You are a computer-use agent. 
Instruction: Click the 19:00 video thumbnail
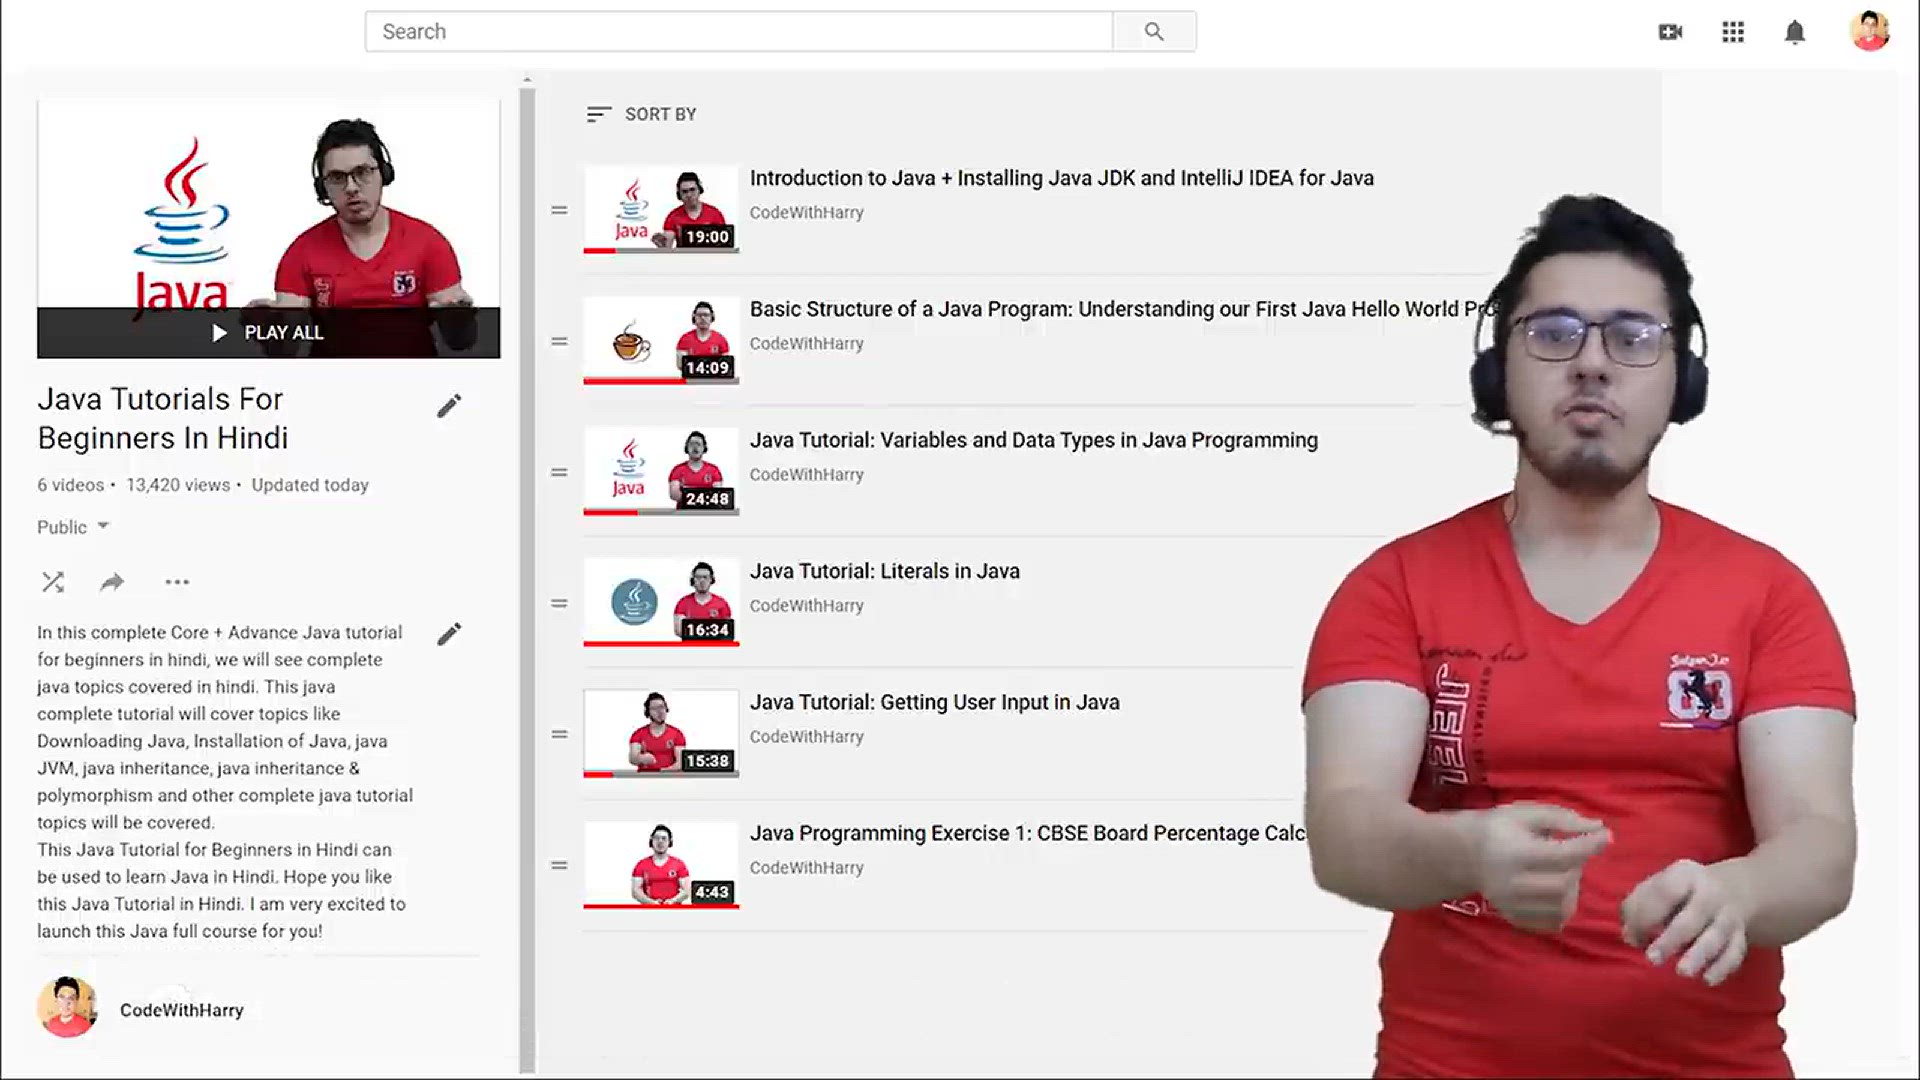coord(661,209)
